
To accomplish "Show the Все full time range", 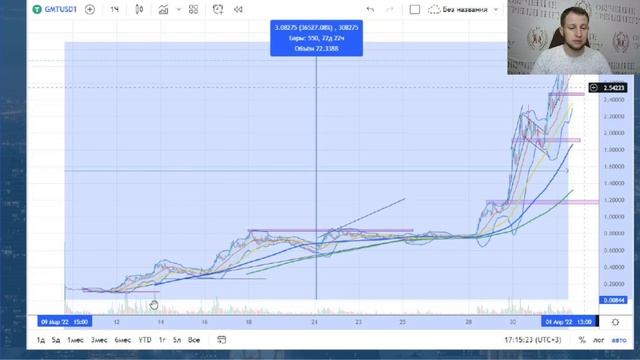I will [194, 340].
